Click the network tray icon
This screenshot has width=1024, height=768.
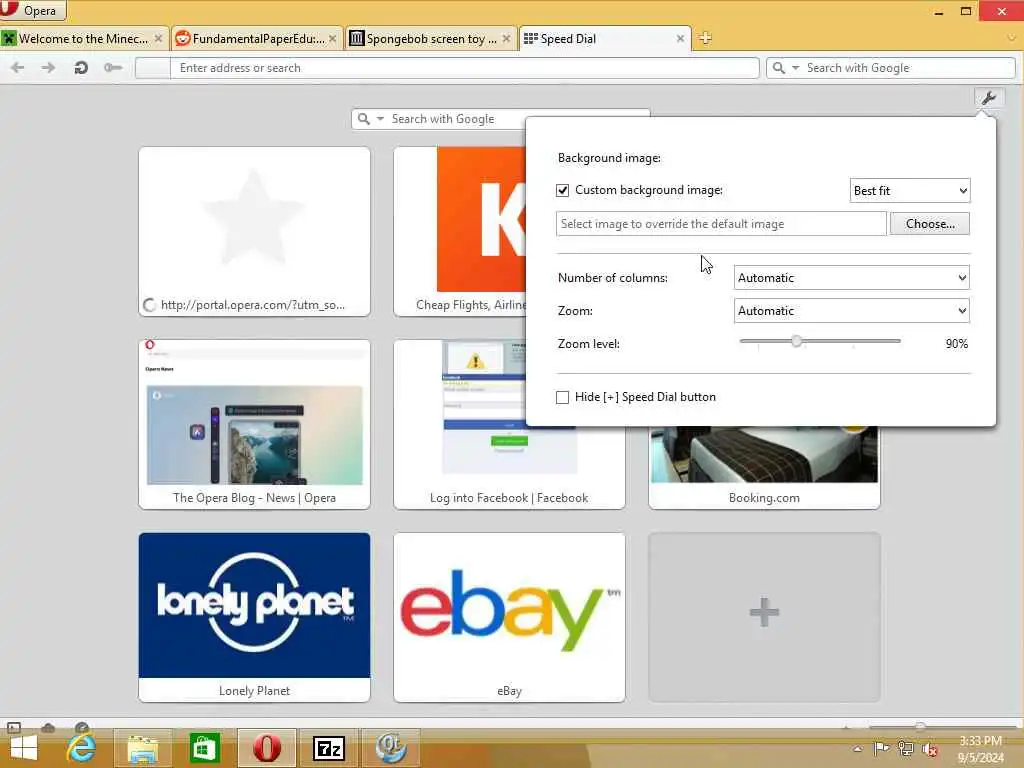pos(906,749)
